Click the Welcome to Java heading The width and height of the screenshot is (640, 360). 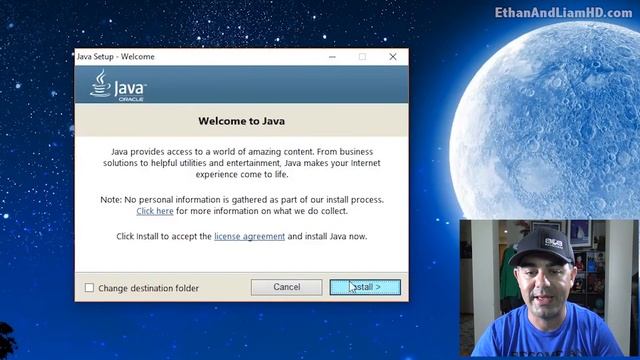point(242,121)
